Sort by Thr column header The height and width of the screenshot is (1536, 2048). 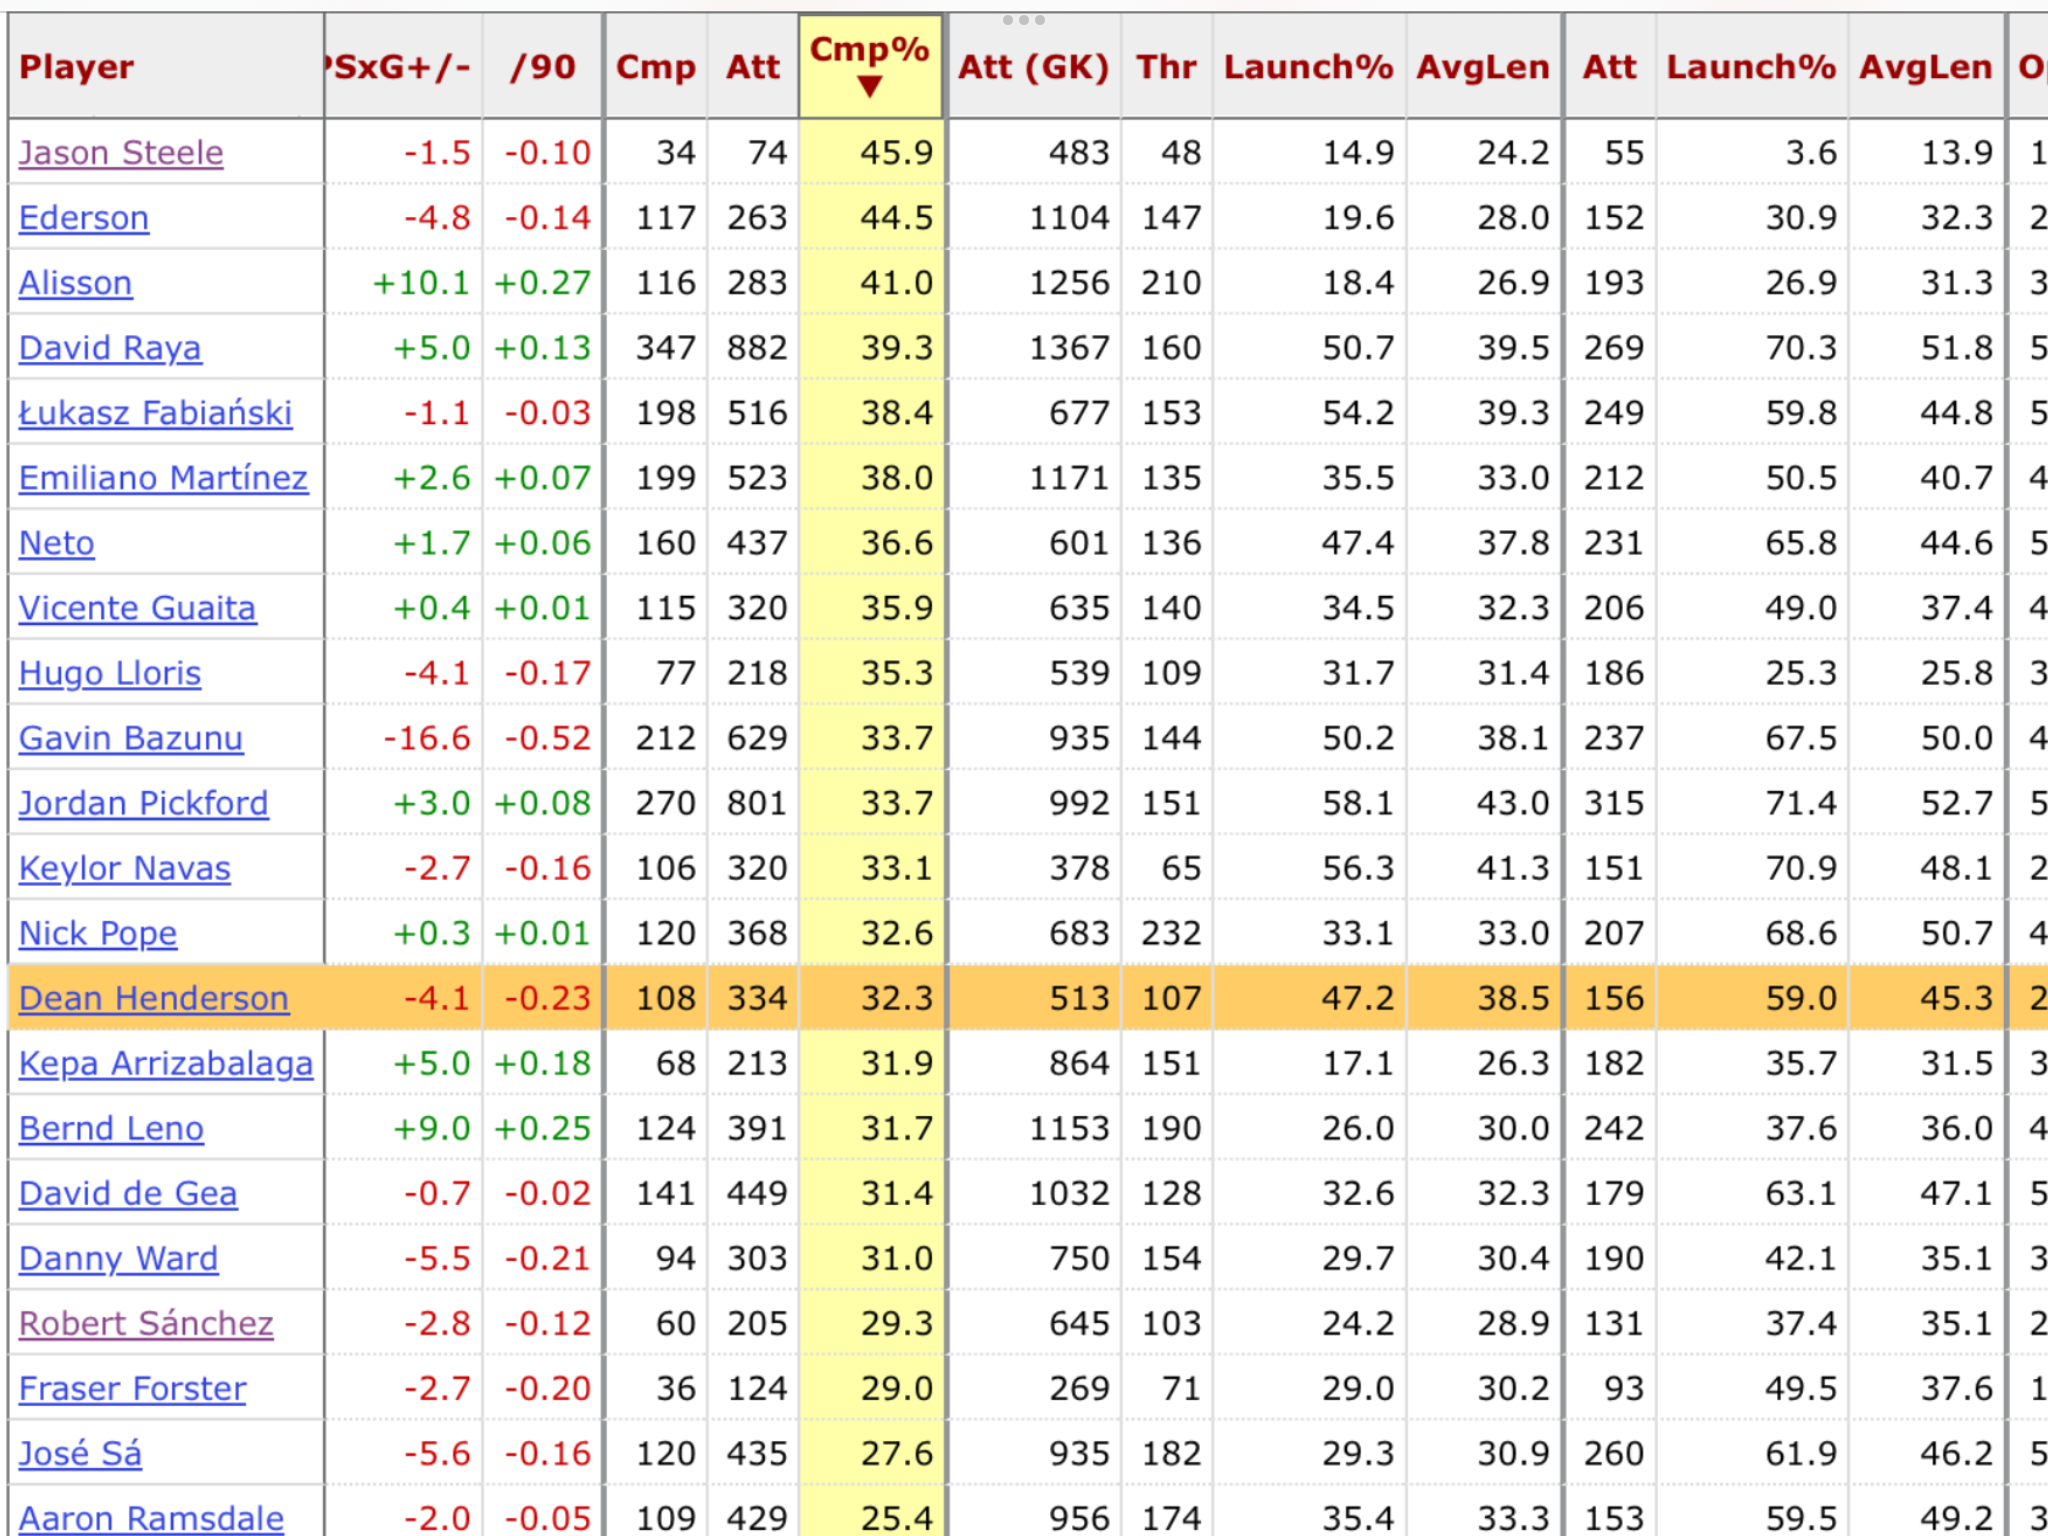click(x=1167, y=67)
